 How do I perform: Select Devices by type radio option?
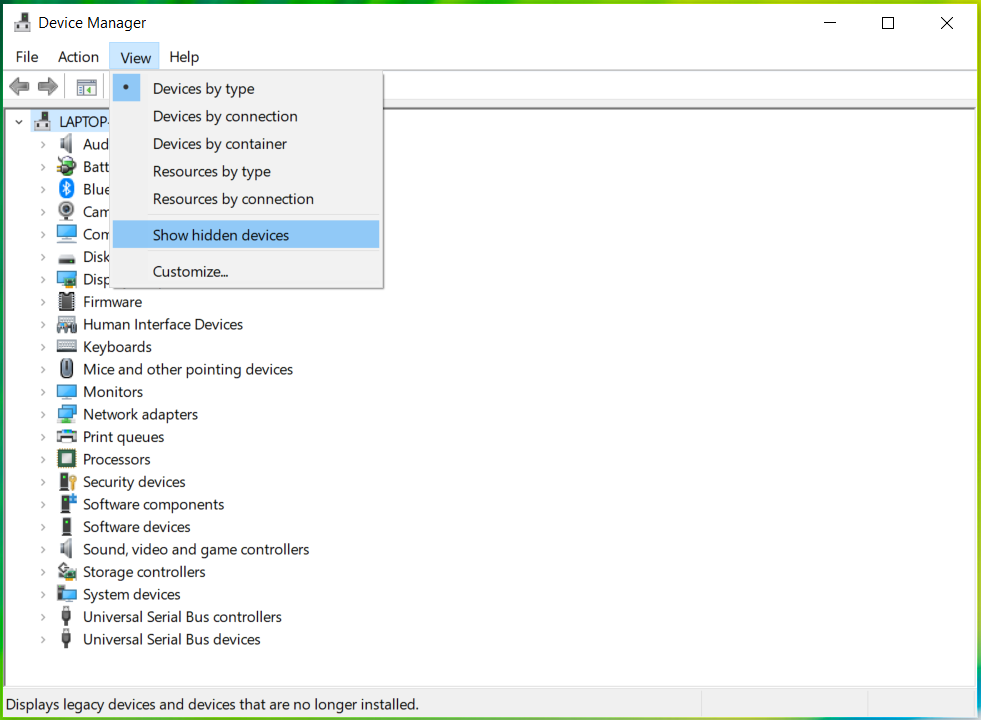coord(246,89)
